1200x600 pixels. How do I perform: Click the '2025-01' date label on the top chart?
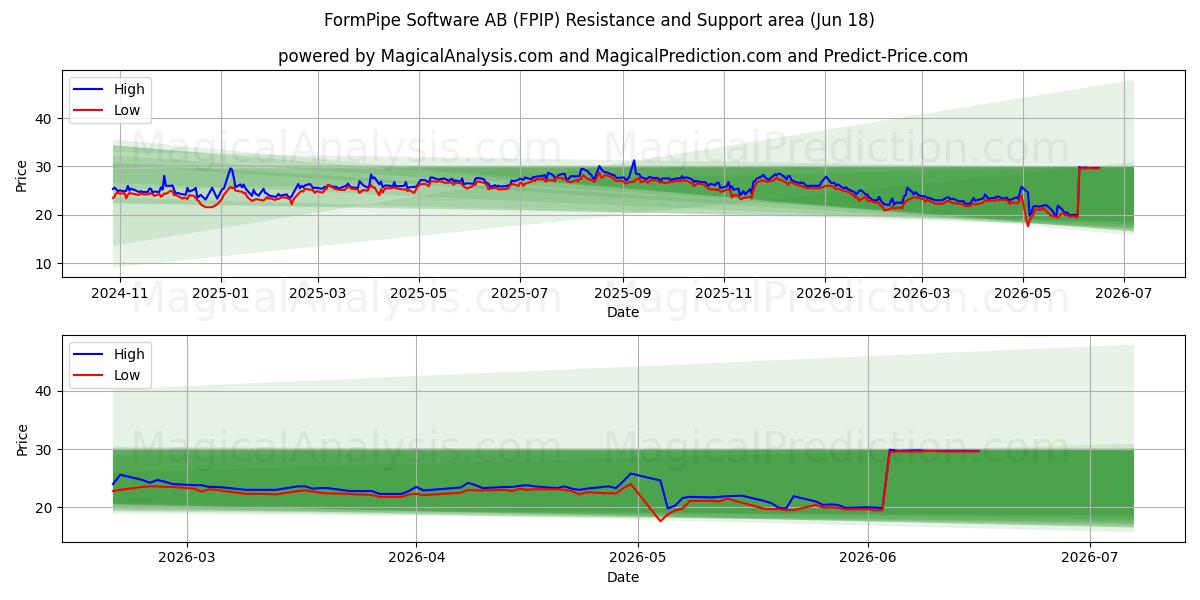(x=221, y=295)
